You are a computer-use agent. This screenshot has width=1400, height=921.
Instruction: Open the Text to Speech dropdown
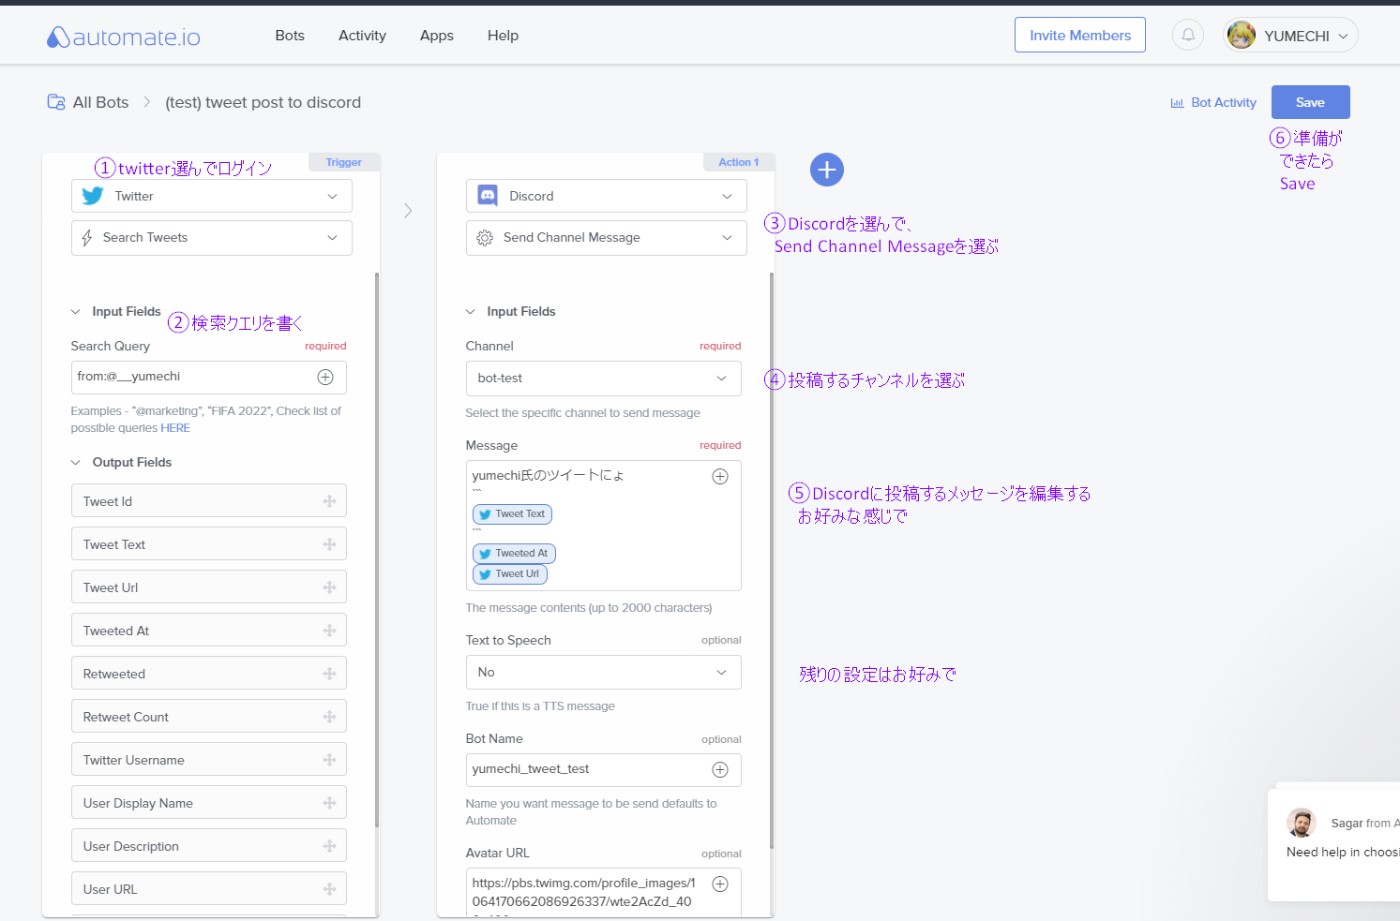click(x=604, y=672)
